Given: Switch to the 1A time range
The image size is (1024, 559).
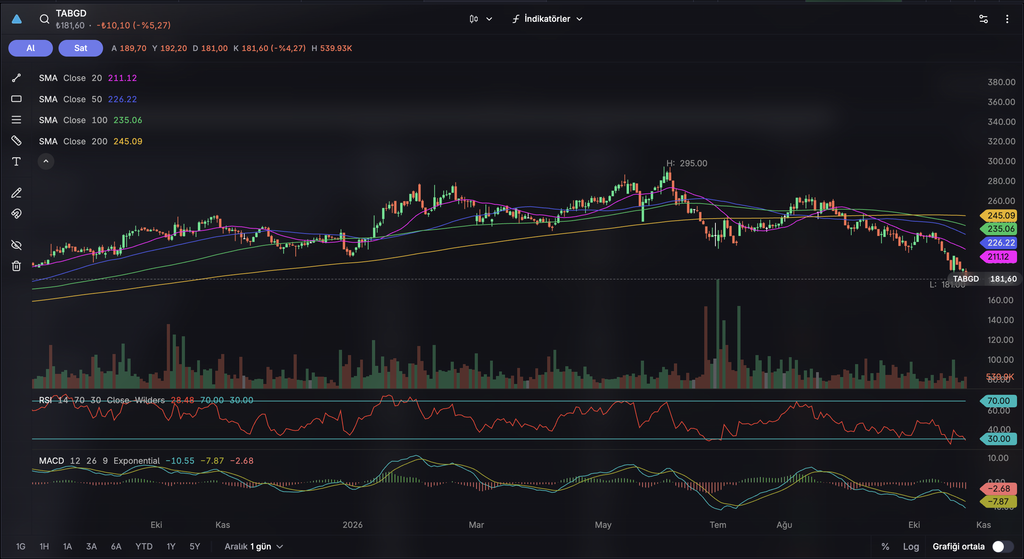Looking at the screenshot, I should (67, 547).
